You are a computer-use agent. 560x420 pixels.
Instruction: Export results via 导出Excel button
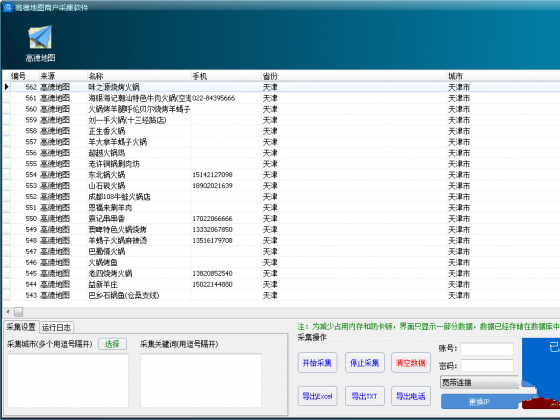pyautogui.click(x=318, y=396)
